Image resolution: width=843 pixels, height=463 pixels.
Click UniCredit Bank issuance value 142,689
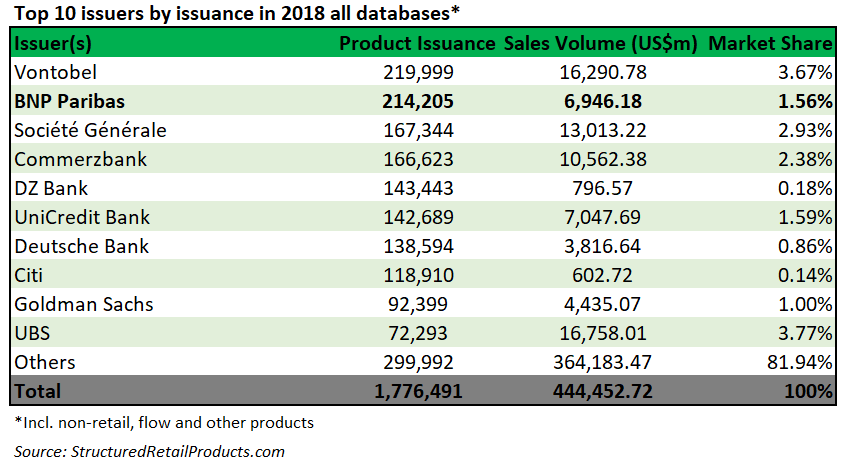coord(418,218)
